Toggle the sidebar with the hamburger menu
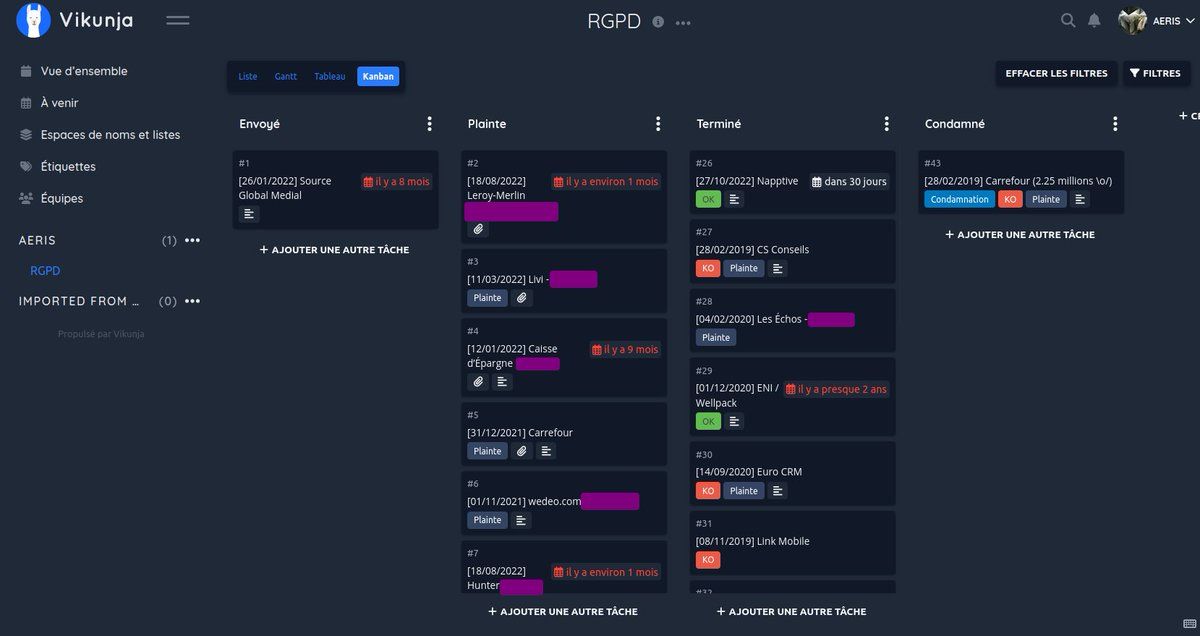The width and height of the screenshot is (1200, 636). point(178,21)
